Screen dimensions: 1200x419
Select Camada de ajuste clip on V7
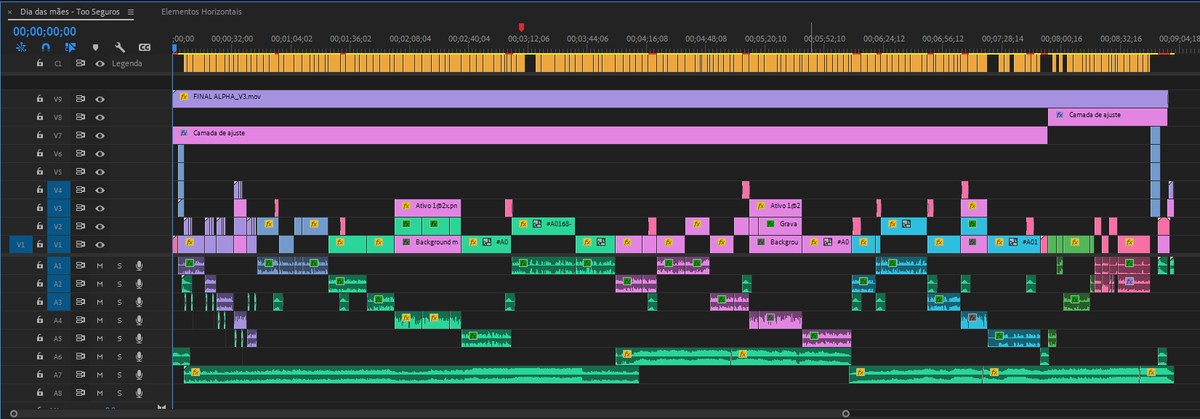click(610, 134)
